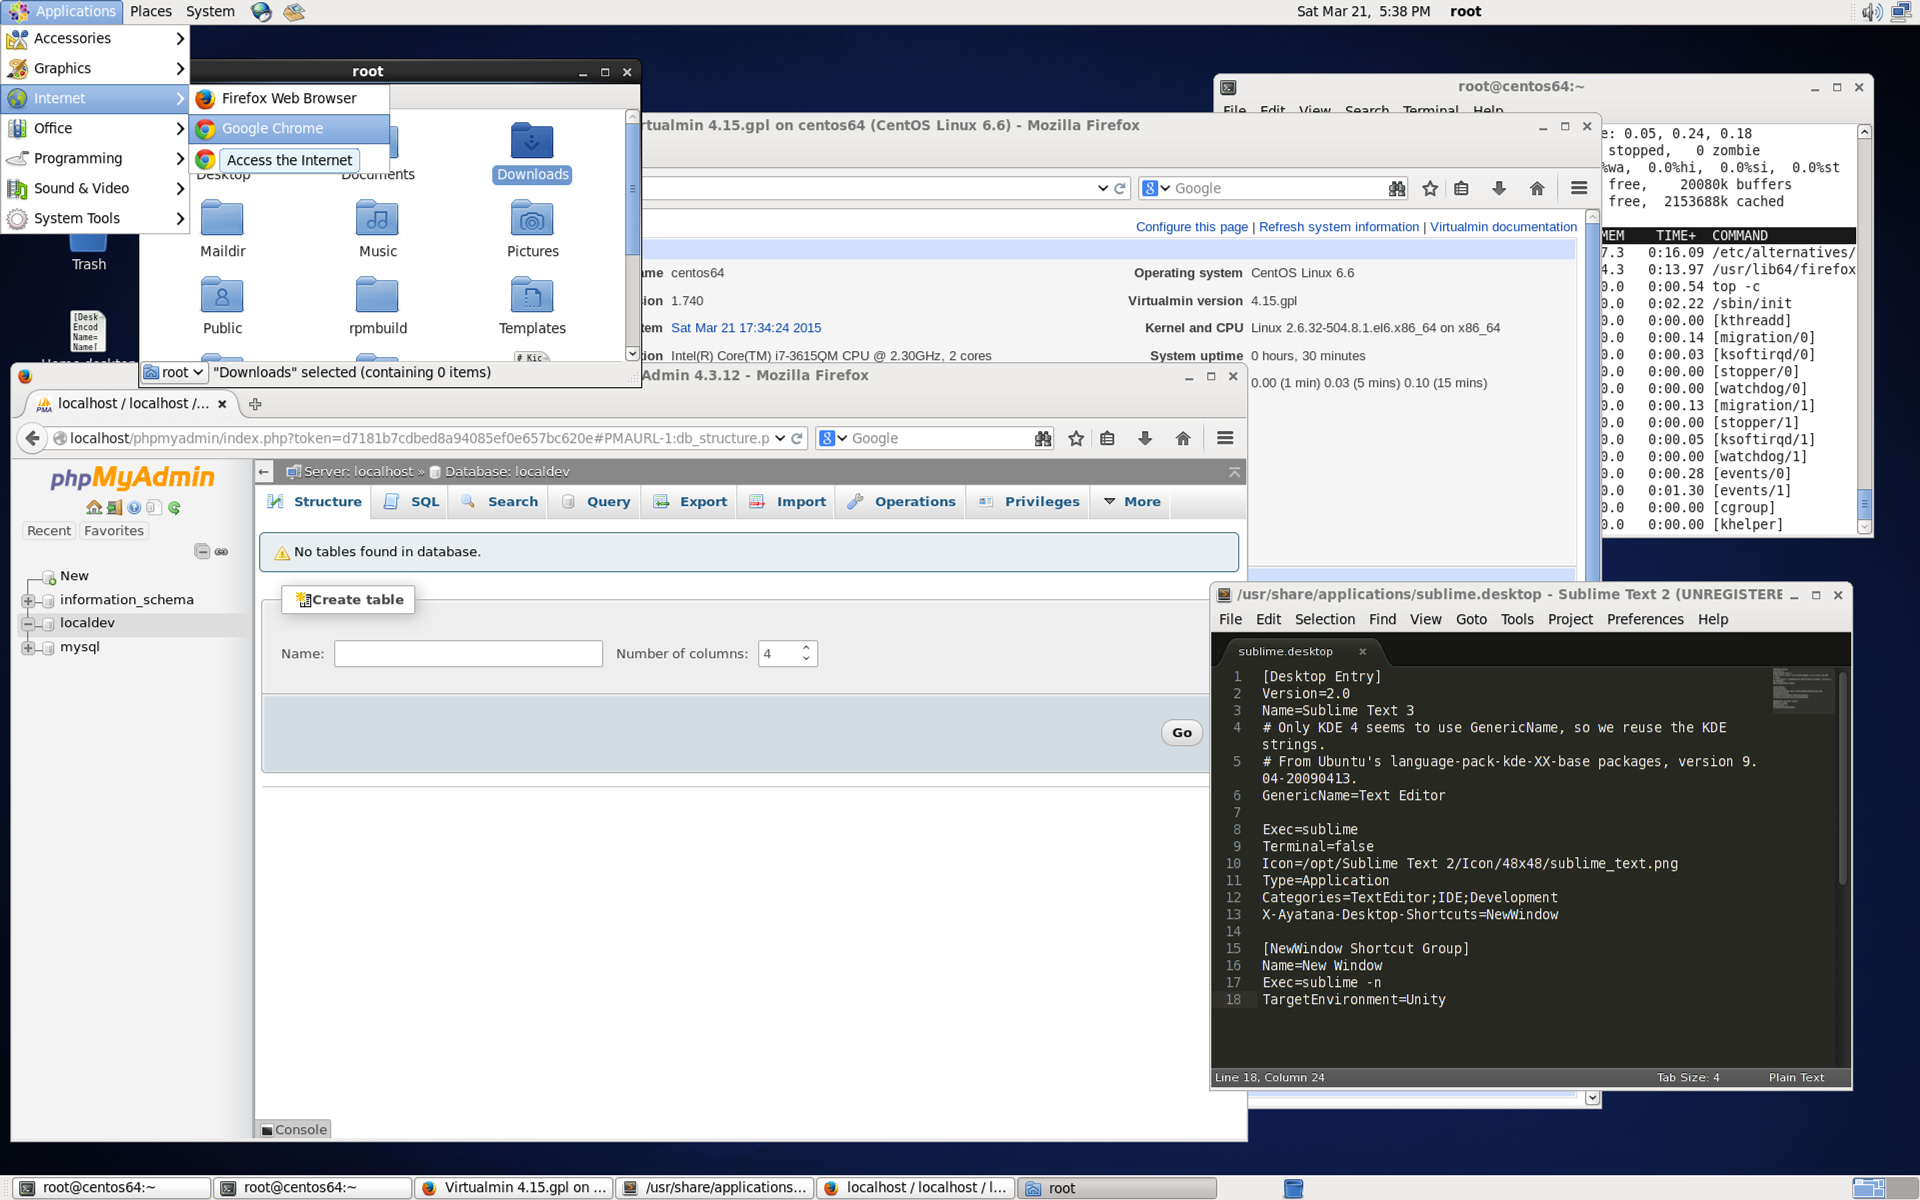Open the Downloads folder in file manager

[532, 152]
